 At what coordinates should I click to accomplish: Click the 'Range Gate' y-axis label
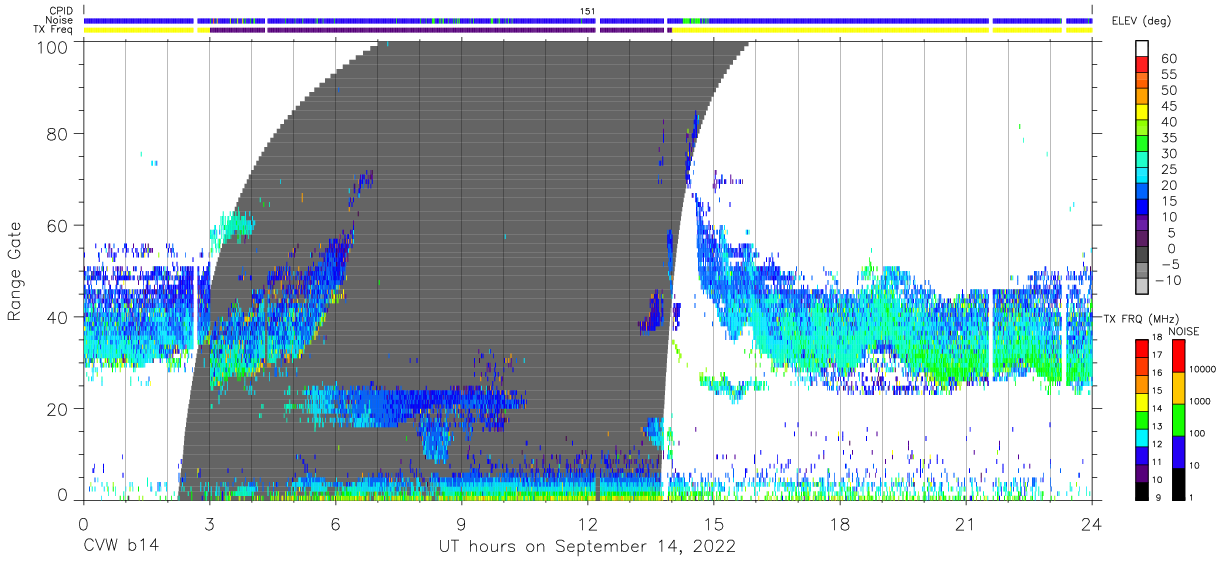(x=16, y=271)
